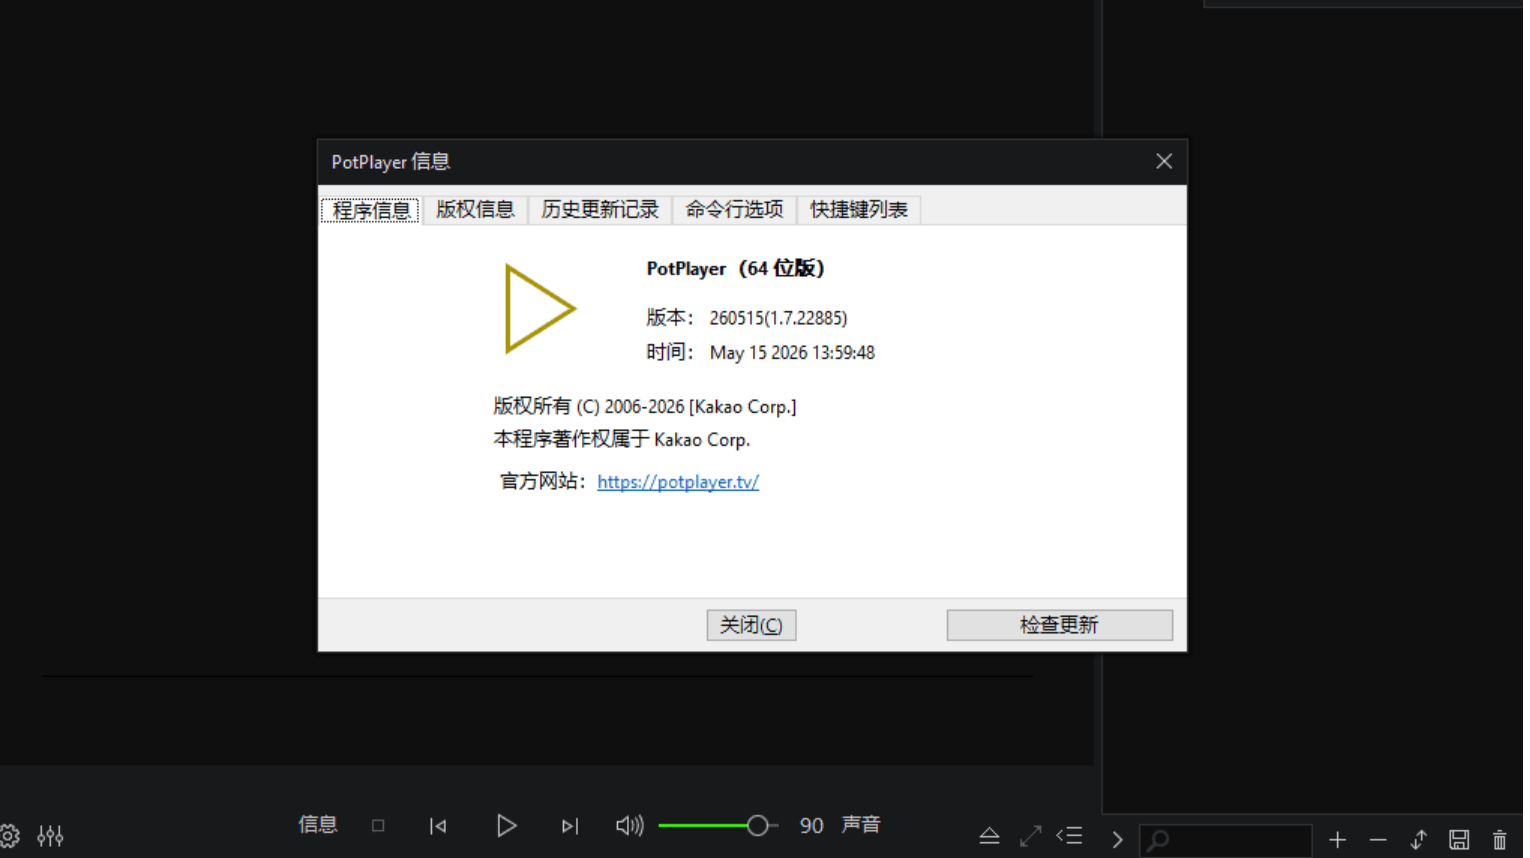Mute the speaker volume icon
The height and width of the screenshot is (858, 1530).
point(629,826)
